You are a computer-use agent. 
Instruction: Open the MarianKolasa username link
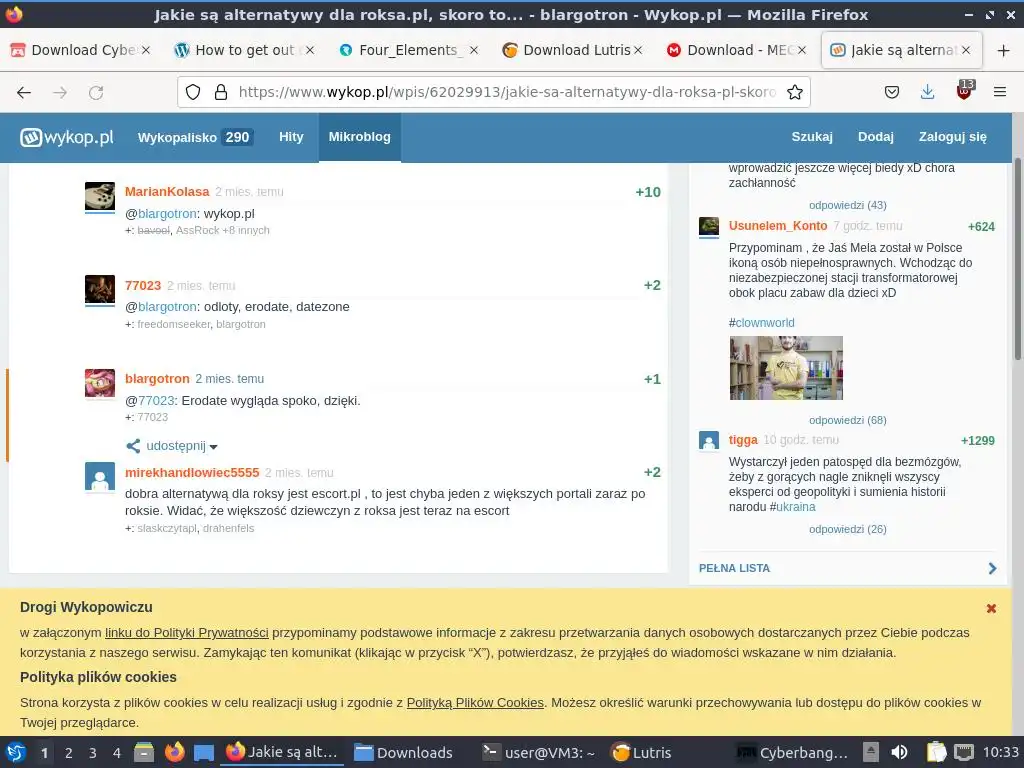coord(167,191)
